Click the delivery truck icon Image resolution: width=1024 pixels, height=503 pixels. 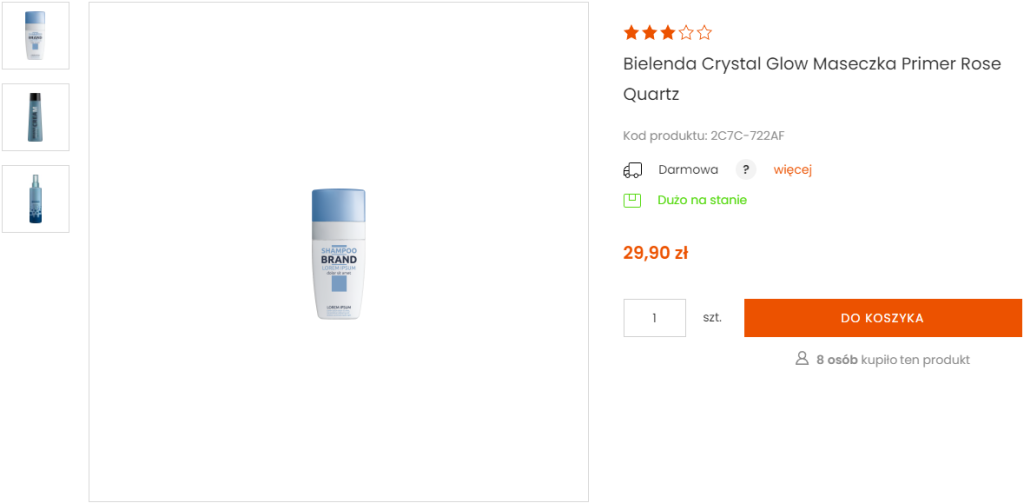(x=632, y=170)
